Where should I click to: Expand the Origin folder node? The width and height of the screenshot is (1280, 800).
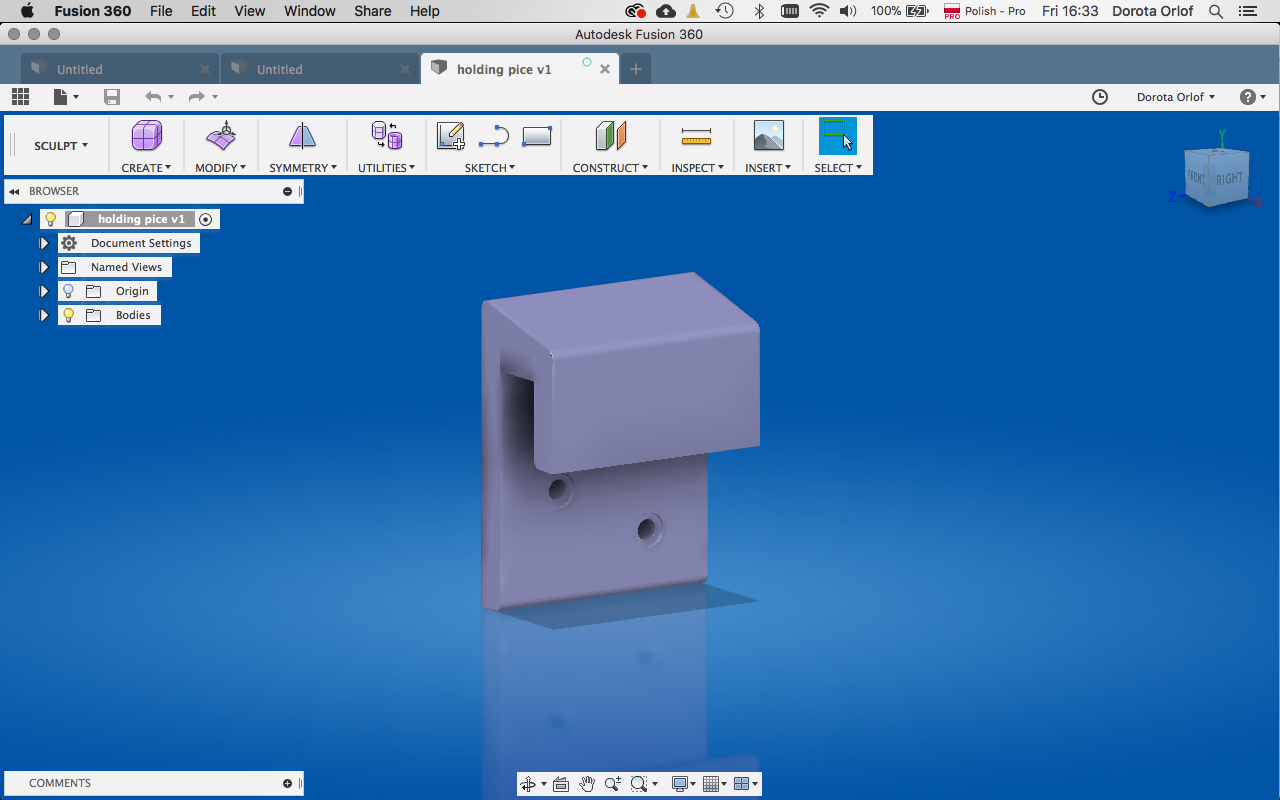[x=44, y=291]
